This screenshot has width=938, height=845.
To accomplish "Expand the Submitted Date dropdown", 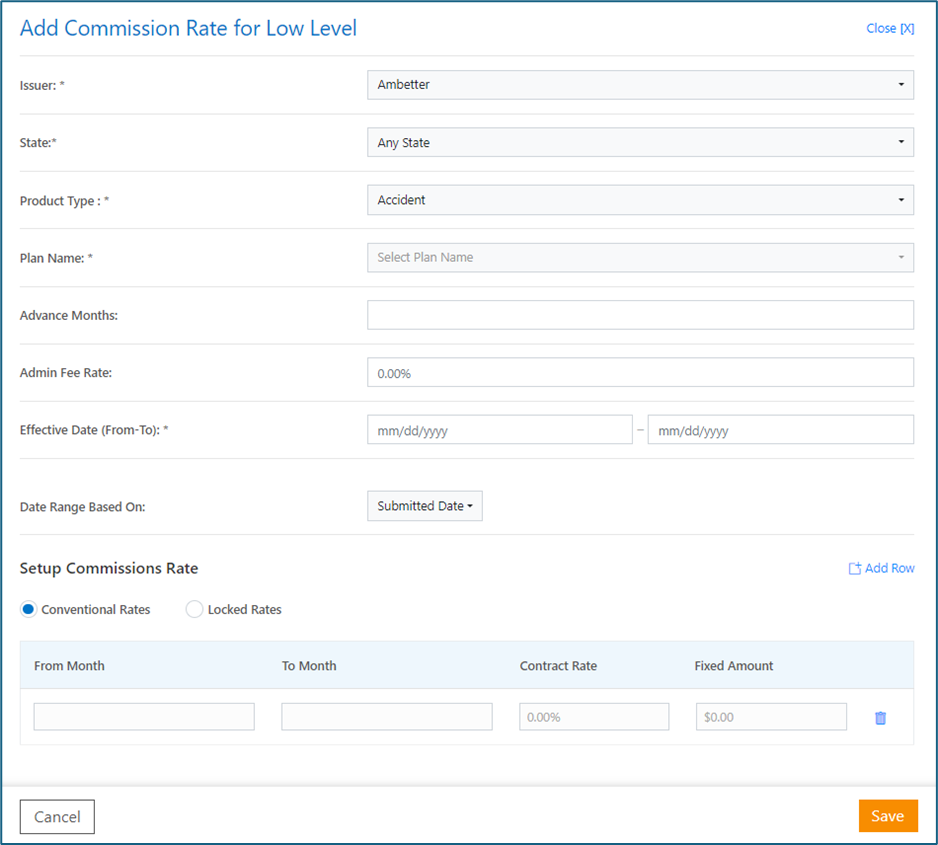I will [425, 506].
